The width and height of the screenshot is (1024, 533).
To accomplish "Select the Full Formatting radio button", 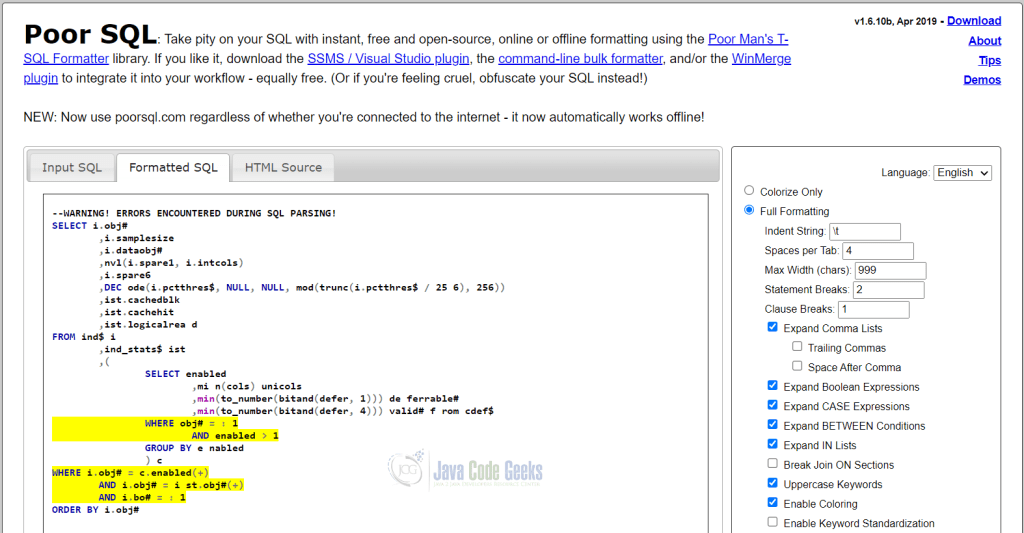I will (749, 210).
